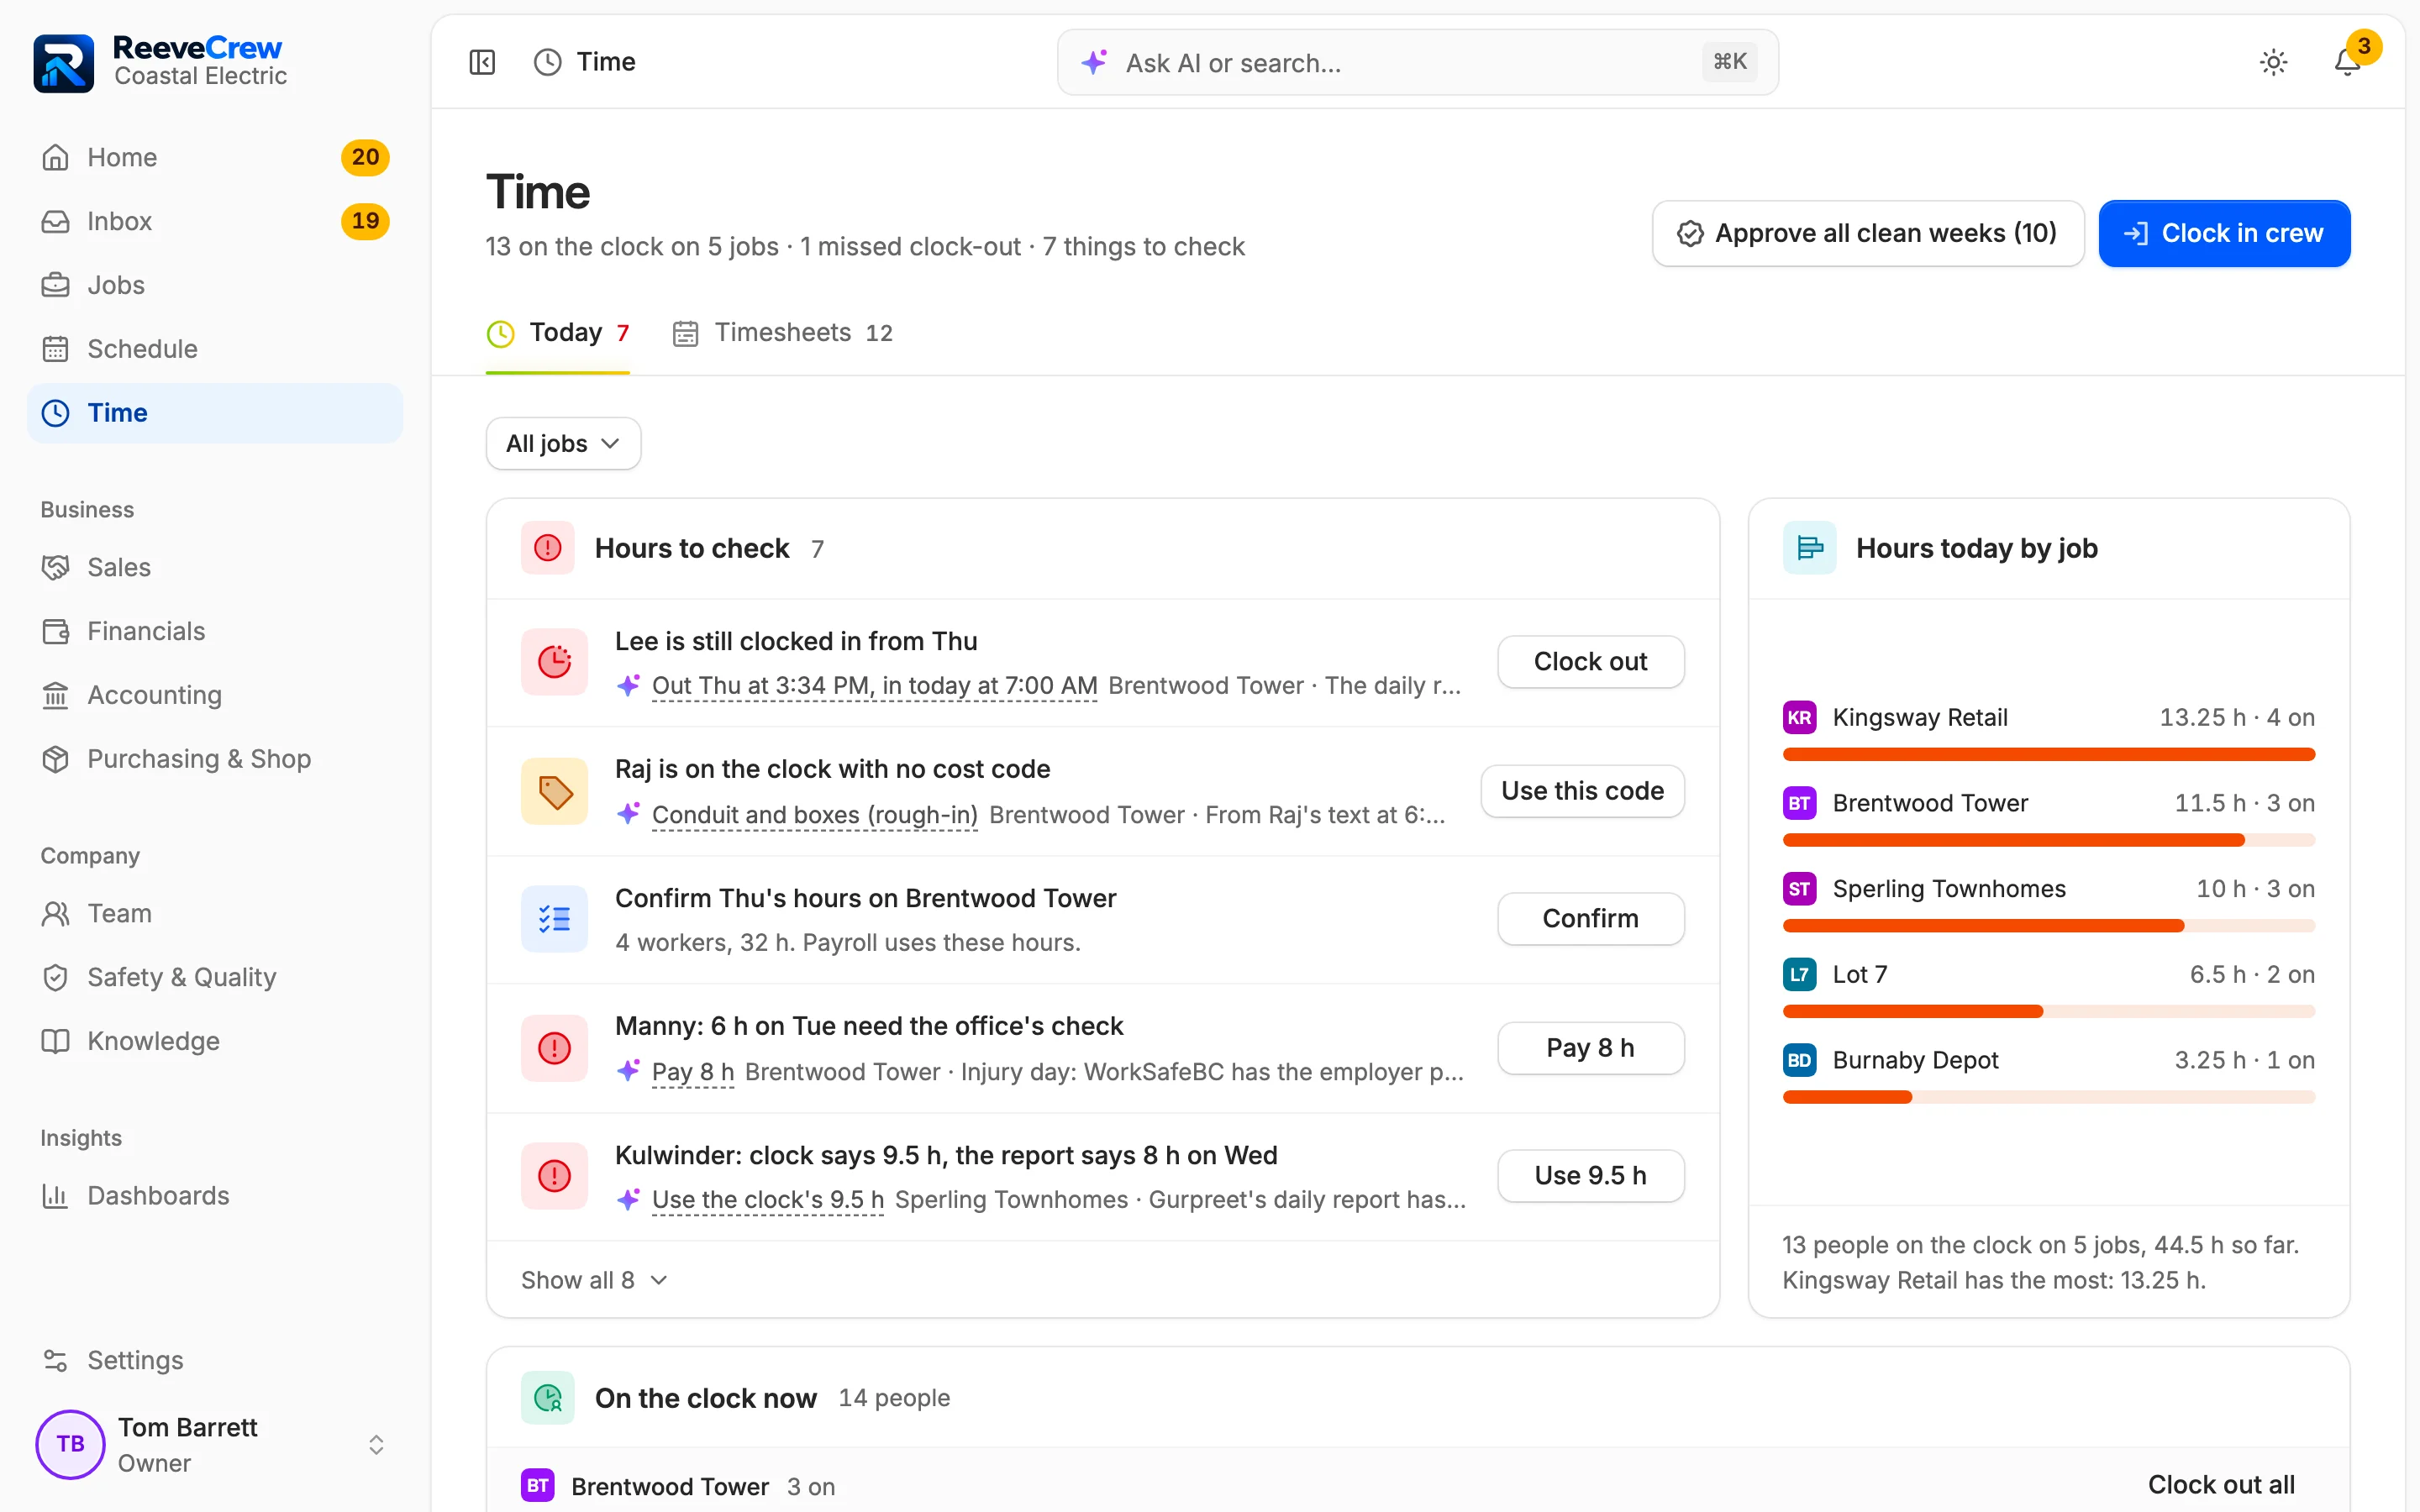Open Safety & Quality
Image resolution: width=2420 pixels, height=1512 pixels.
[215, 977]
